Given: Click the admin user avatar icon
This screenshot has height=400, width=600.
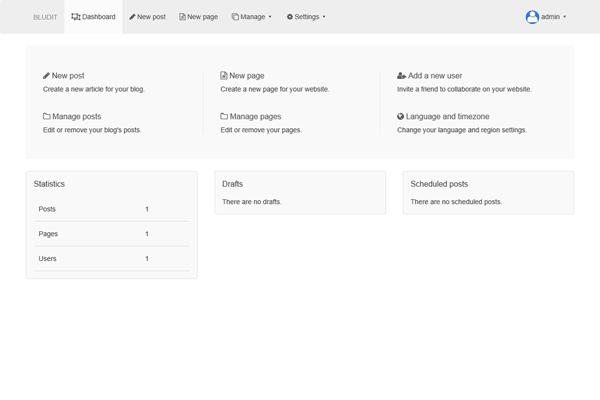Looking at the screenshot, I should pos(532,17).
